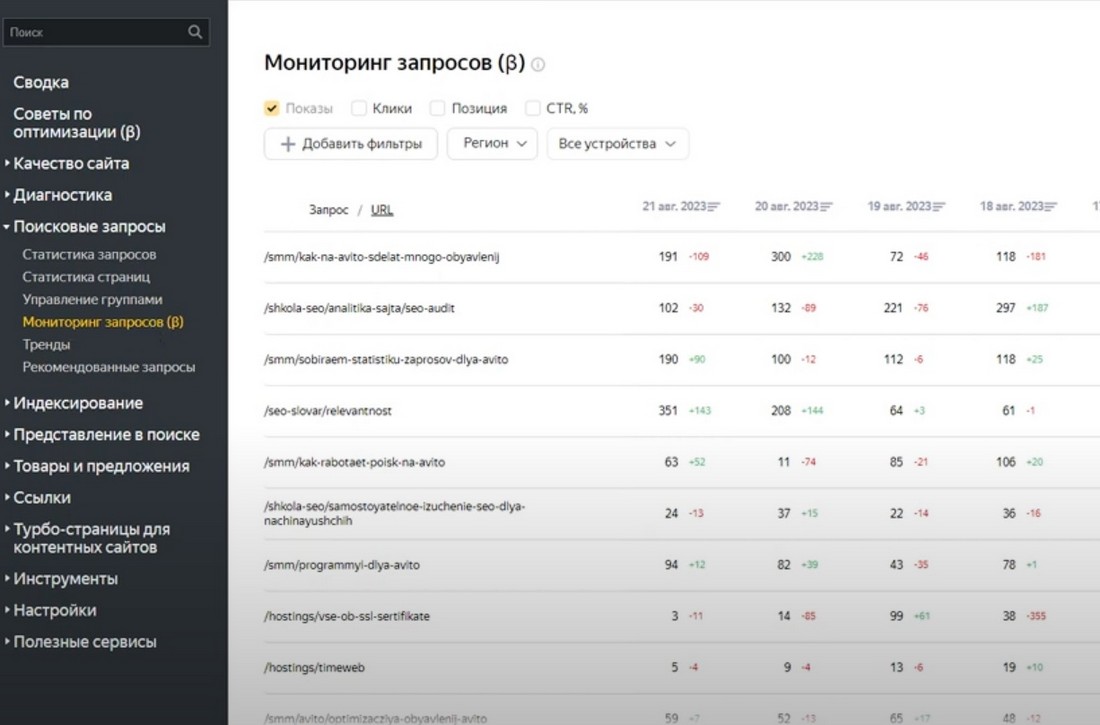Expand the Индексирование section
The height and width of the screenshot is (725, 1100).
(80, 402)
